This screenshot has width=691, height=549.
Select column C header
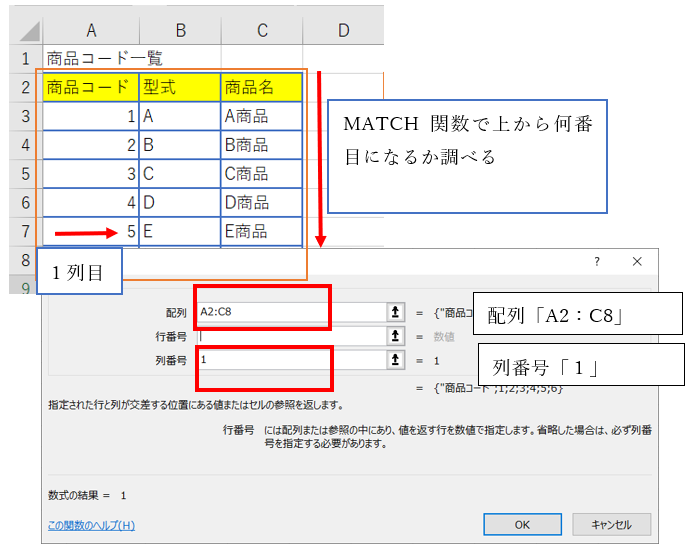click(261, 31)
